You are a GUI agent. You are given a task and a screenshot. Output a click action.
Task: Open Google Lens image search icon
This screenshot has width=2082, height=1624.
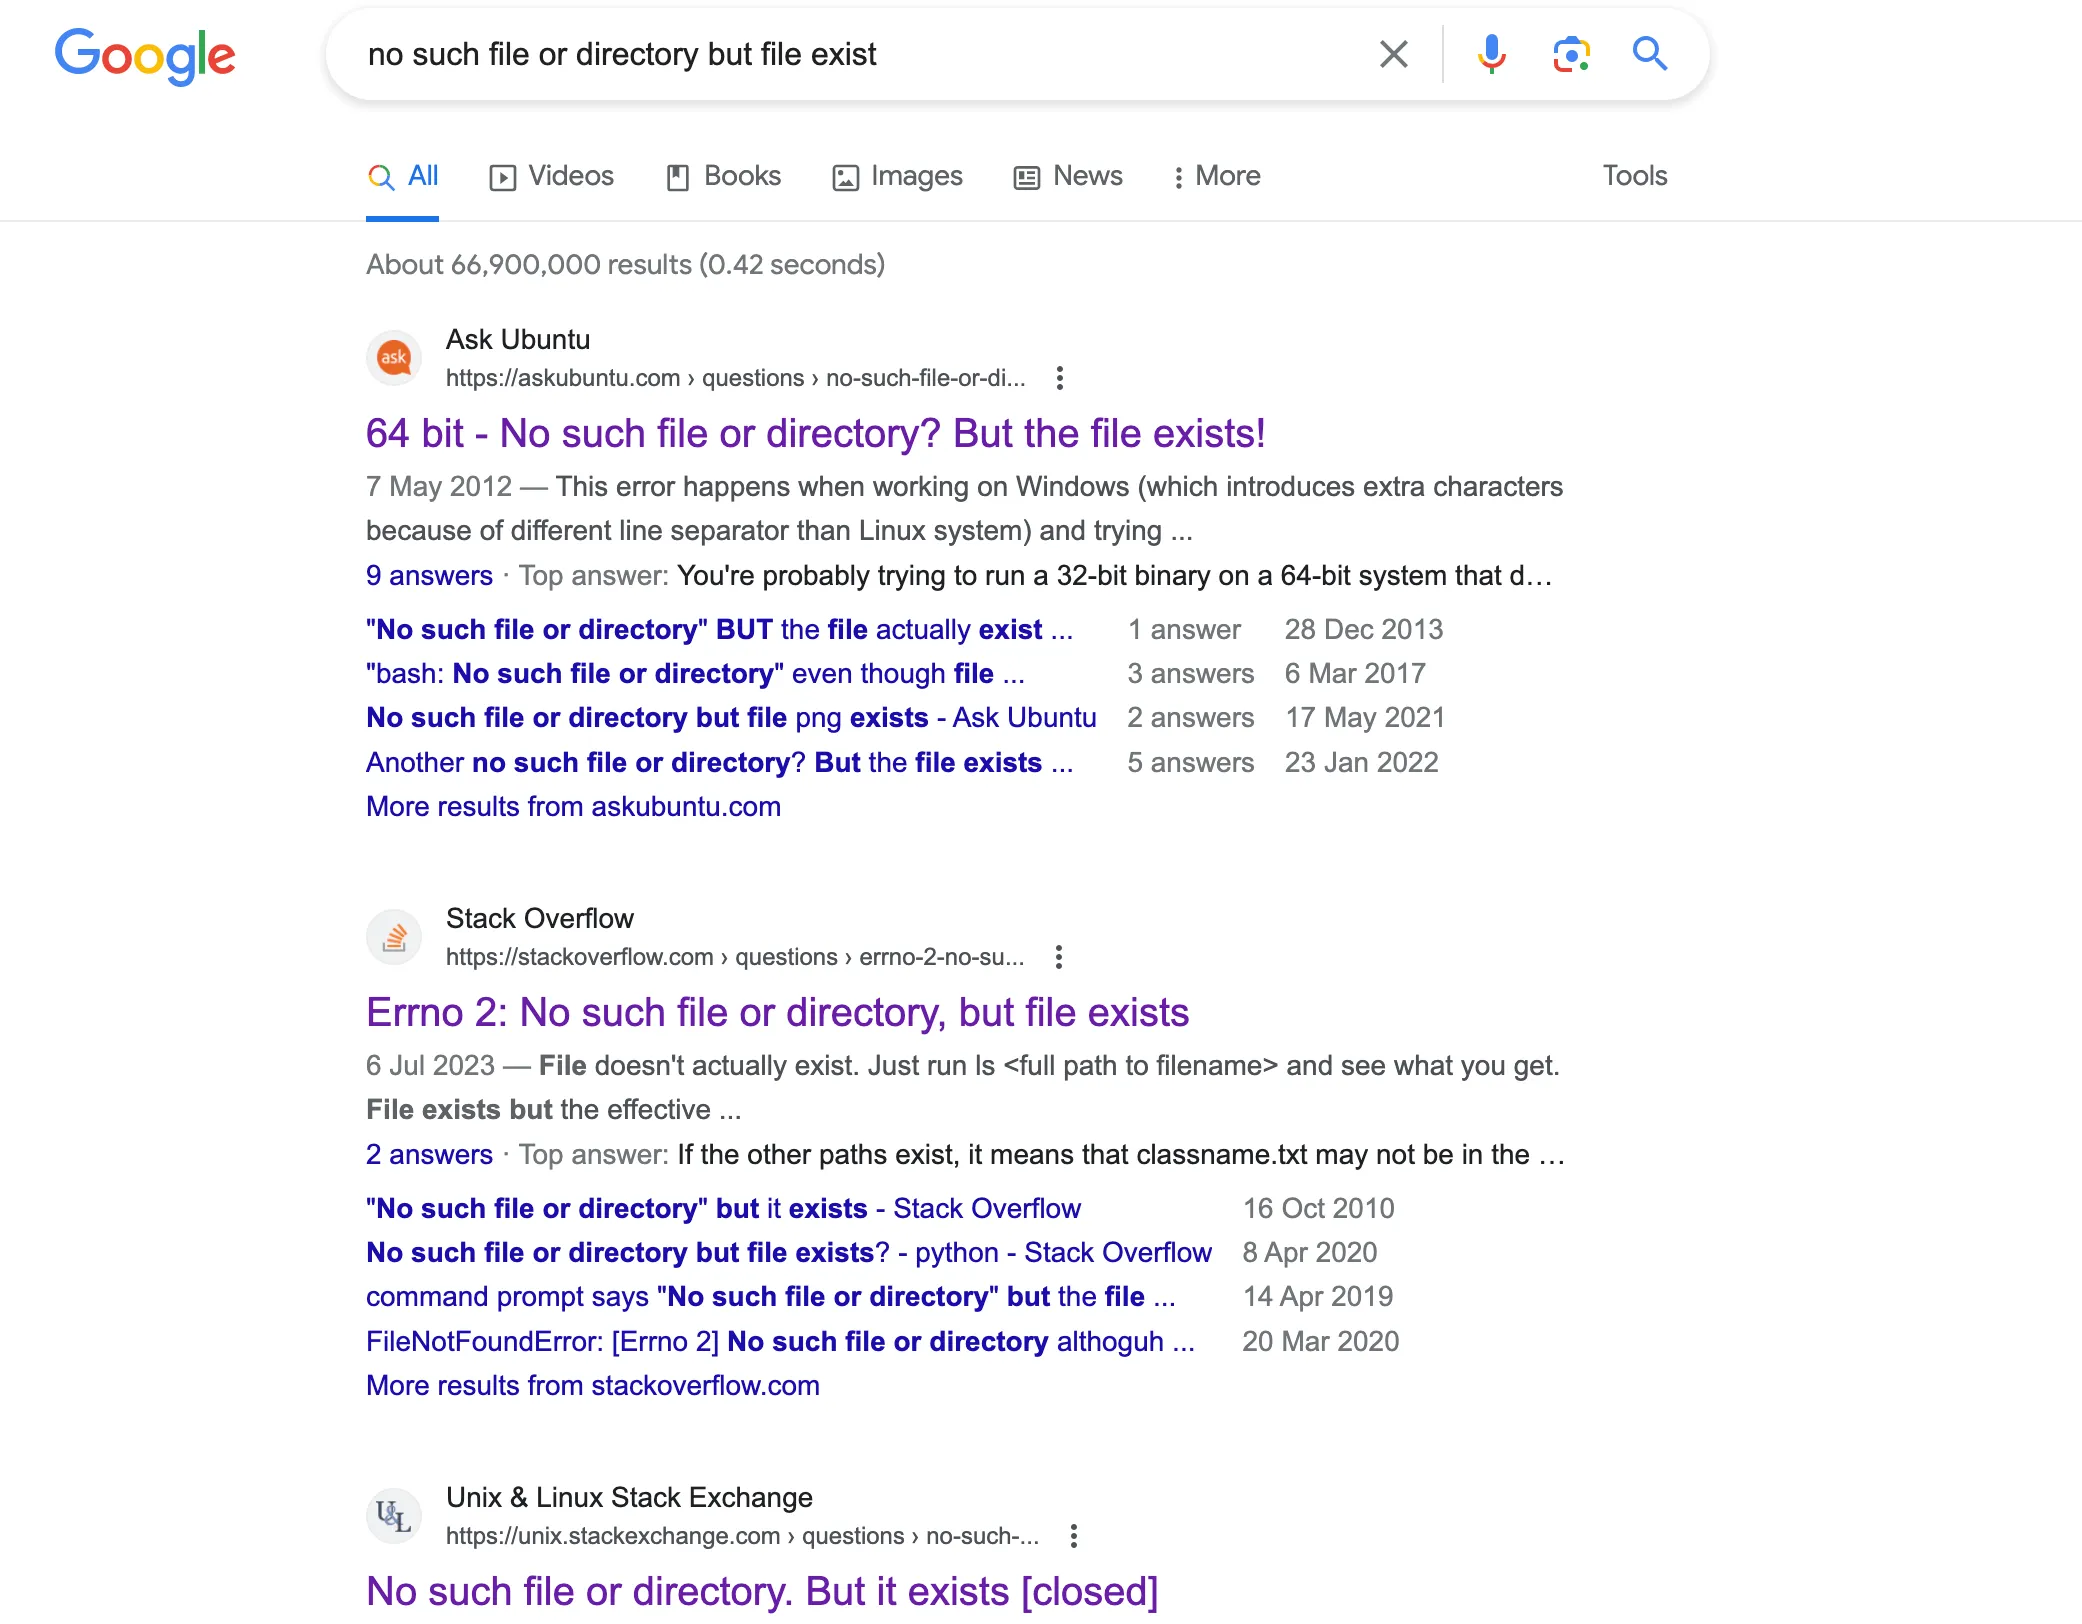(x=1570, y=56)
